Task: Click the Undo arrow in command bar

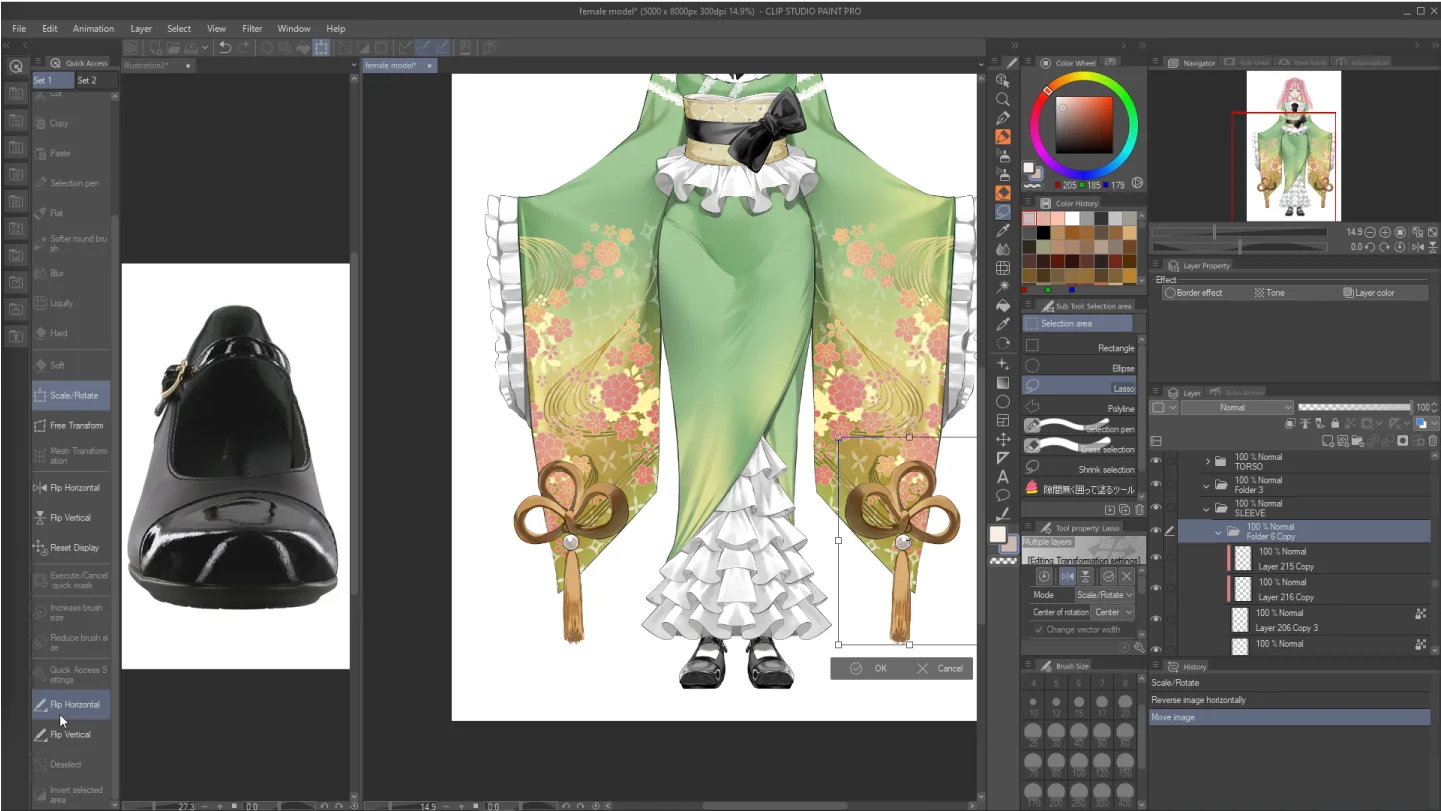Action: [x=225, y=47]
